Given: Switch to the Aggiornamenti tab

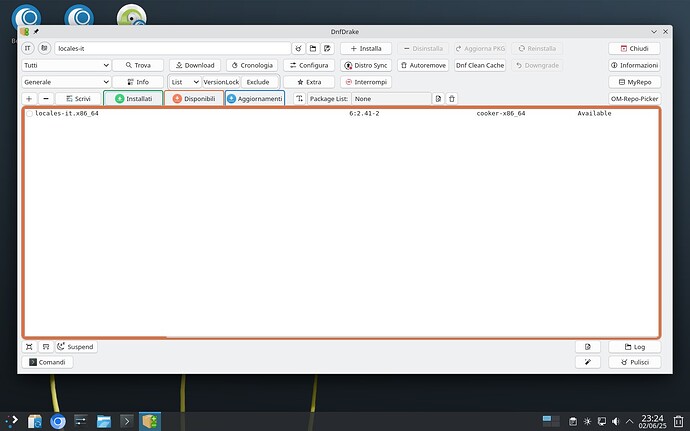Looking at the screenshot, I should (x=255, y=99).
